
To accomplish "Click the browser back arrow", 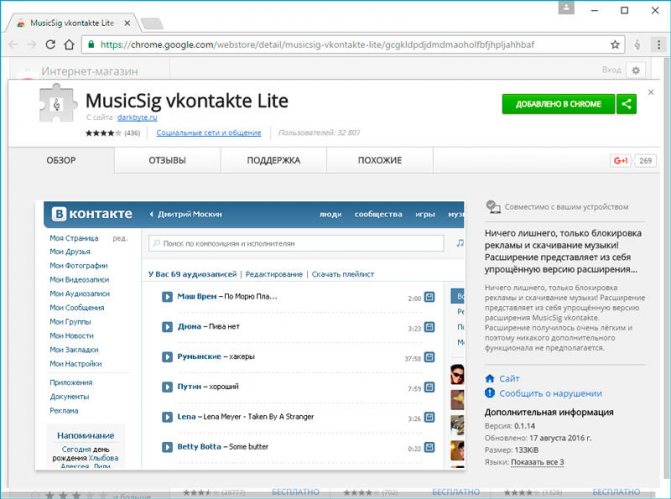I will tap(13, 45).
